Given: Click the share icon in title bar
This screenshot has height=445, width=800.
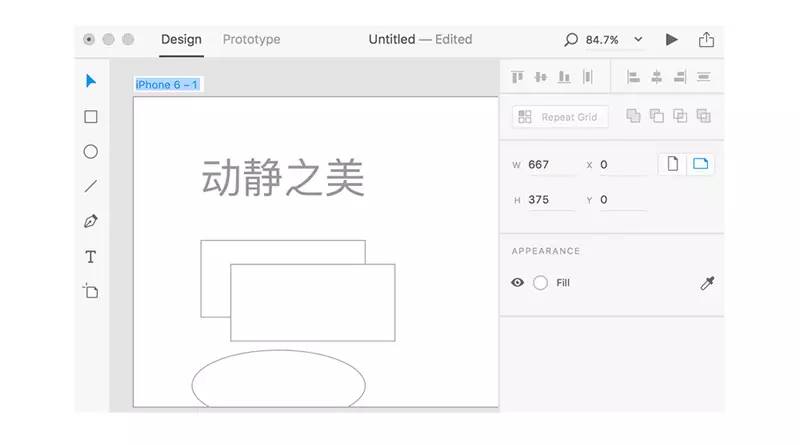Looking at the screenshot, I should [707, 40].
